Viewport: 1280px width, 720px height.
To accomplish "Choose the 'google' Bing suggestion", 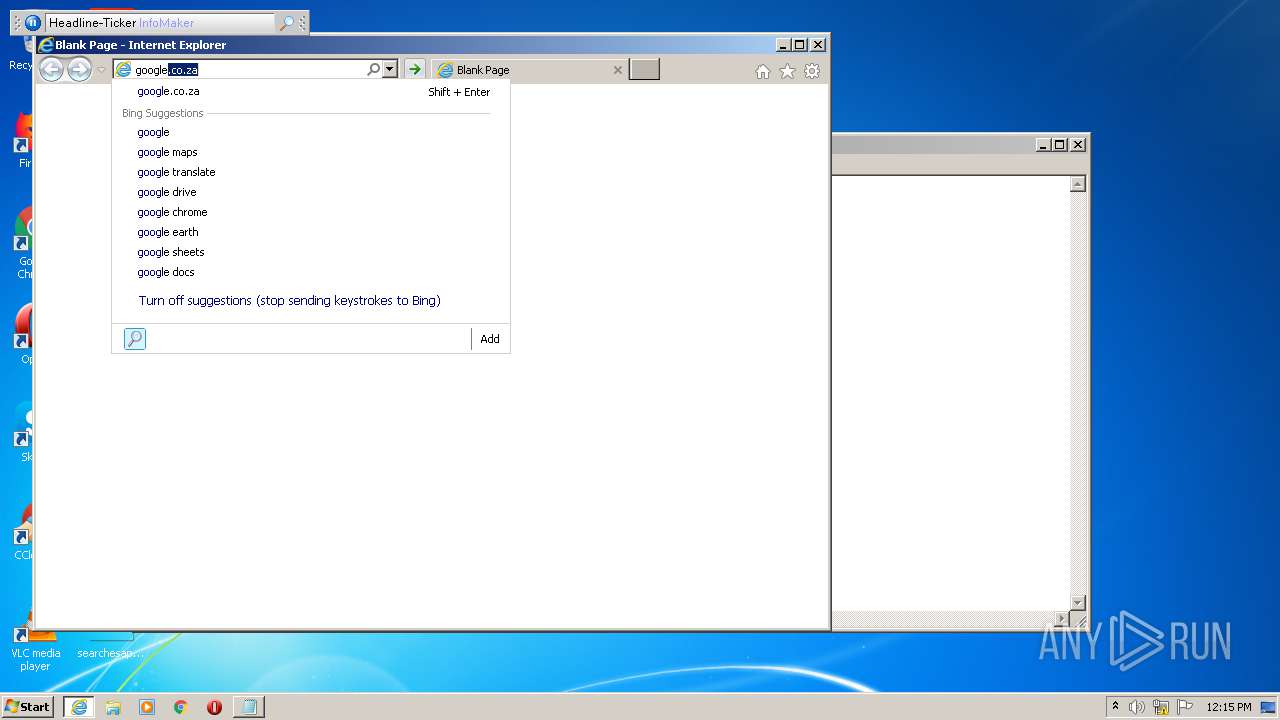I will [x=311, y=132].
